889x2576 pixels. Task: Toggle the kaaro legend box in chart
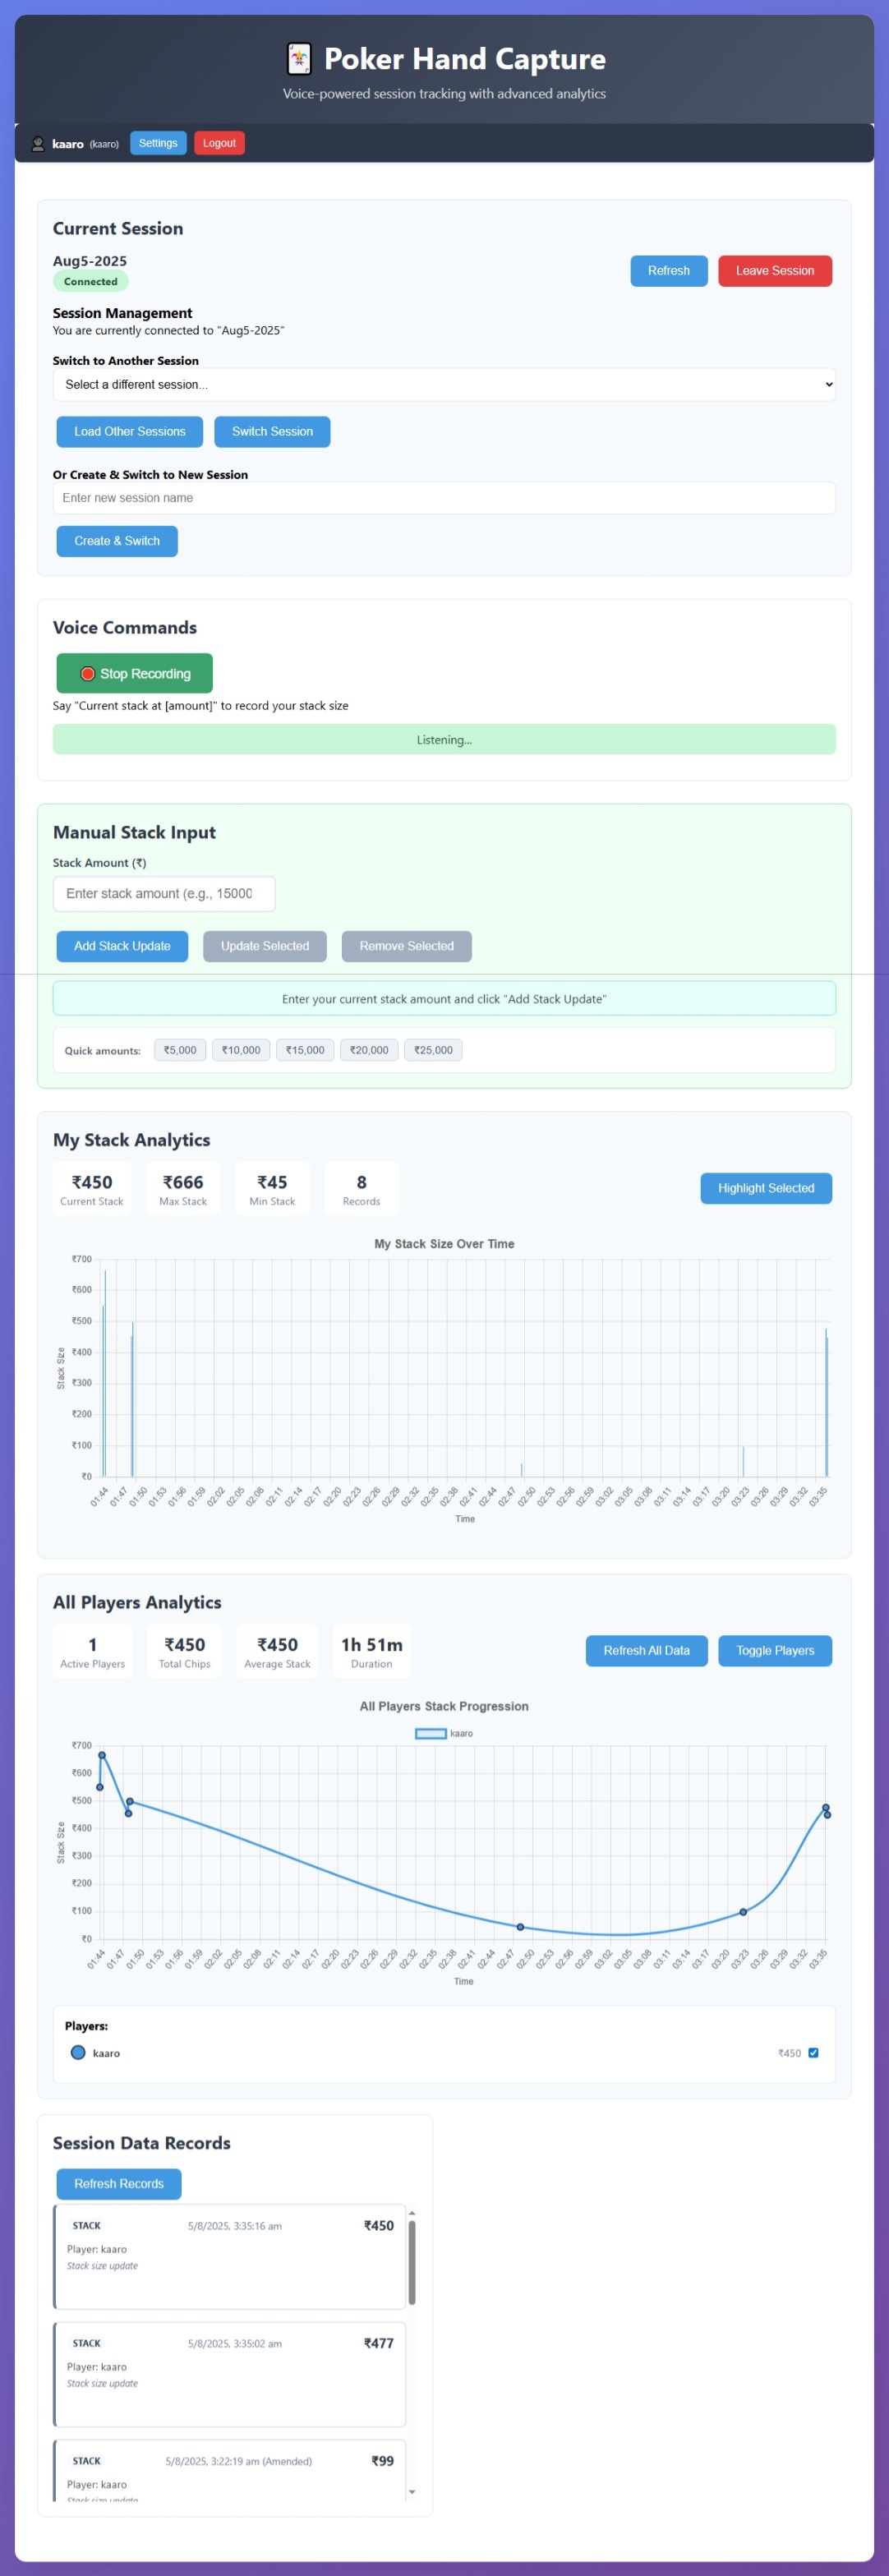click(430, 1734)
